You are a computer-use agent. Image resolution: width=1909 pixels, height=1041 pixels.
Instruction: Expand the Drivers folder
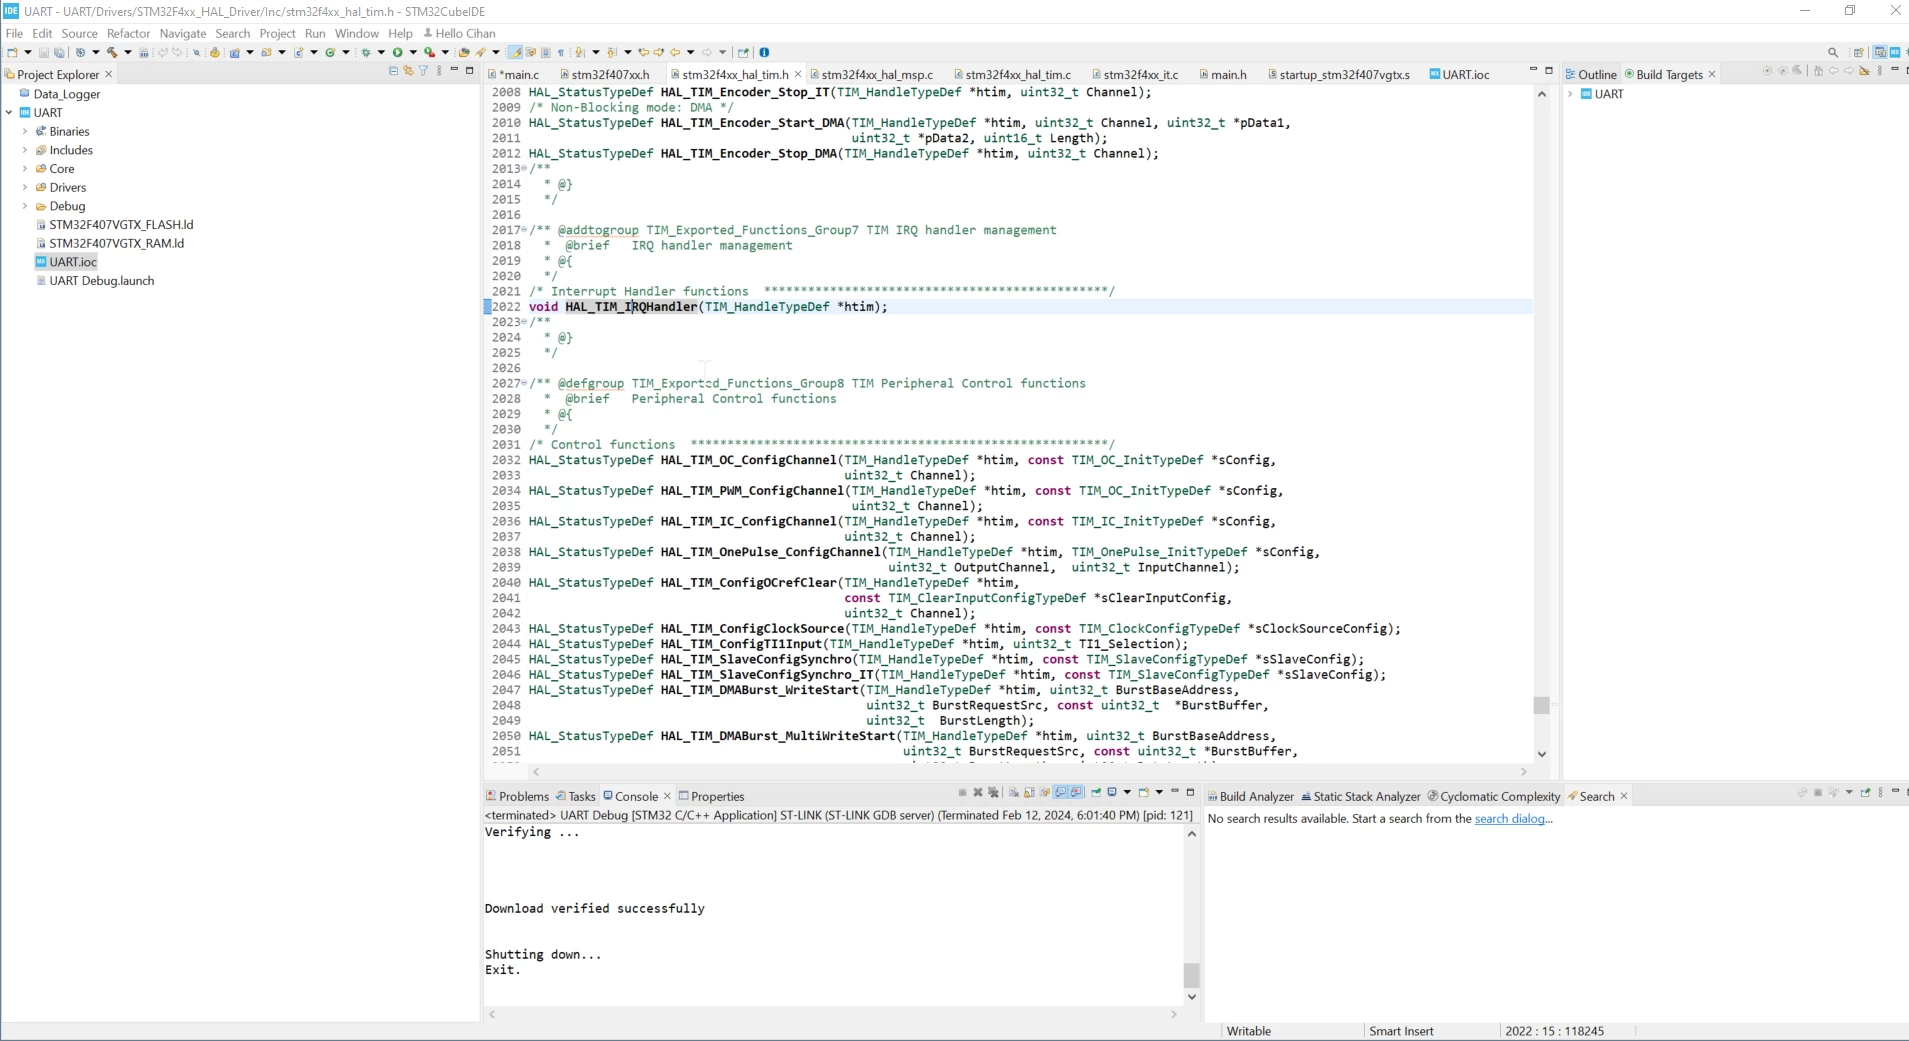click(25, 187)
